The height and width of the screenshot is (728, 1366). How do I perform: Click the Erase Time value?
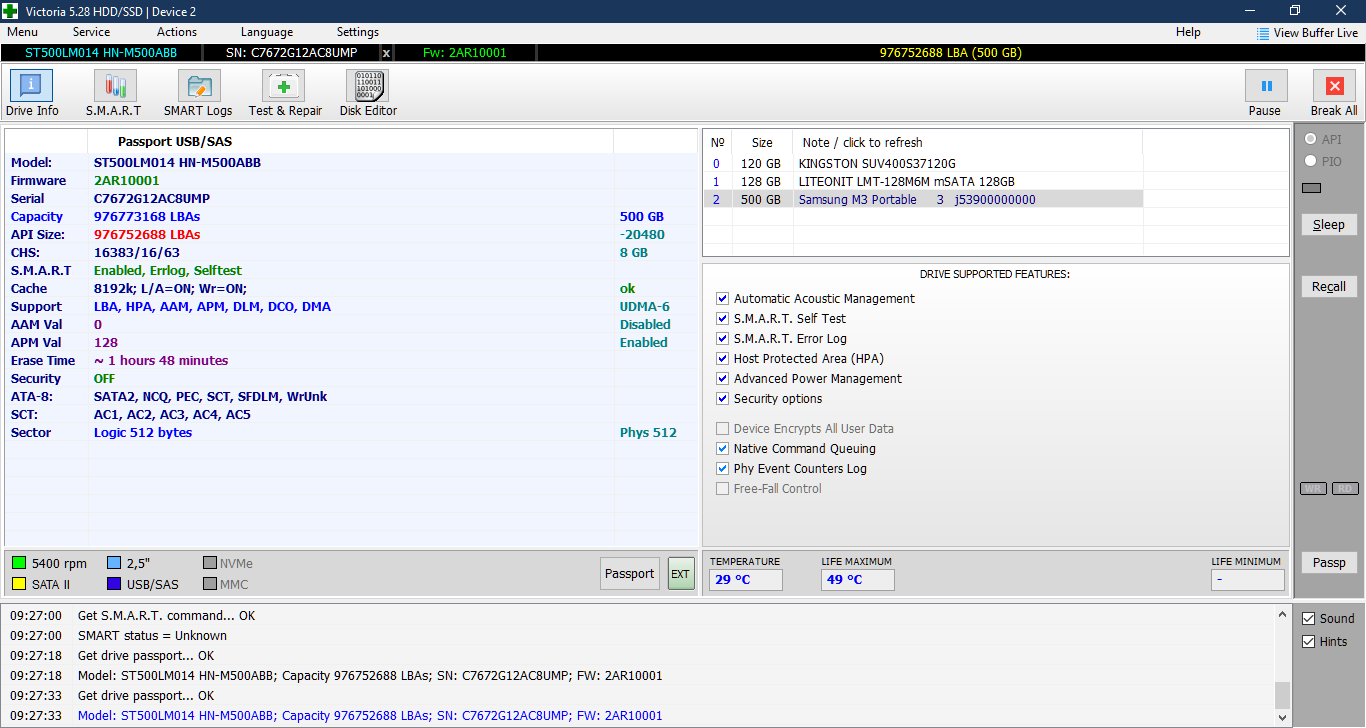(161, 361)
